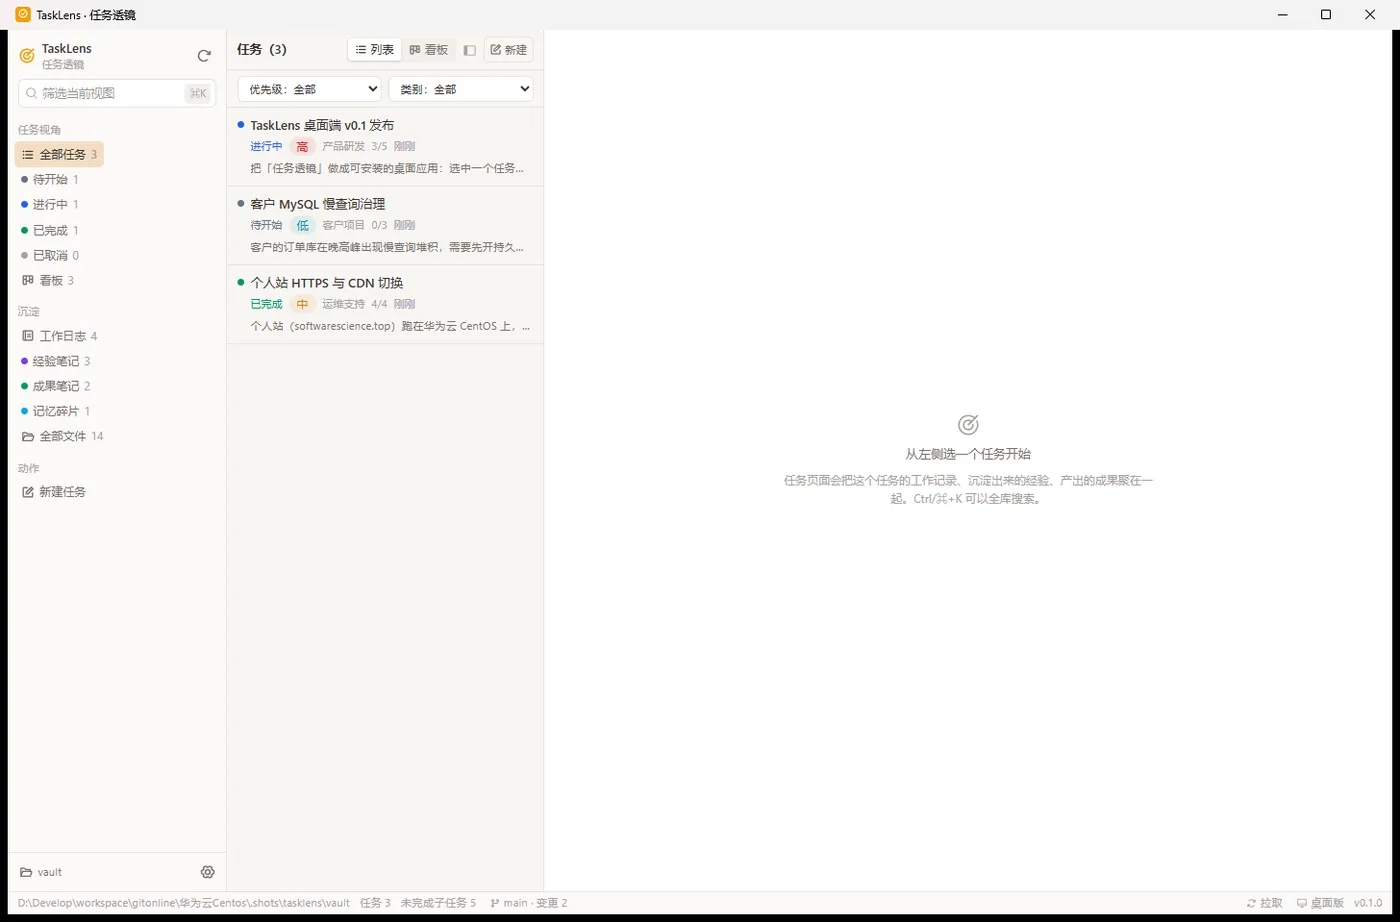
Task: Open 全部文件 in the sidebar
Action: click(x=62, y=436)
